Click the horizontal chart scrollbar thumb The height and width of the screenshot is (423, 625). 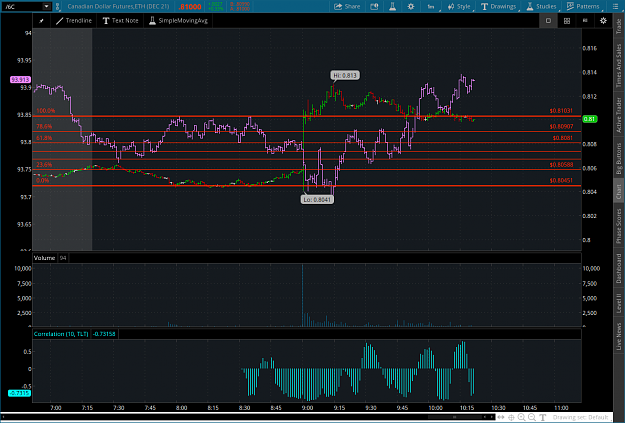pos(454,417)
